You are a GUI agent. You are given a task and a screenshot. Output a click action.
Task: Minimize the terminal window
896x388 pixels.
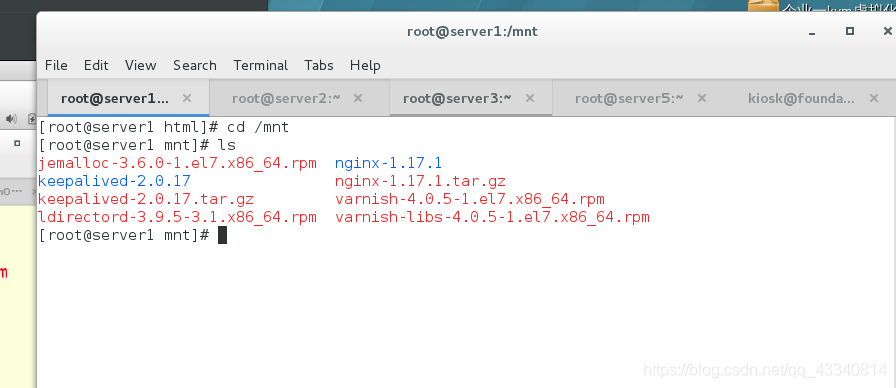tap(812, 32)
